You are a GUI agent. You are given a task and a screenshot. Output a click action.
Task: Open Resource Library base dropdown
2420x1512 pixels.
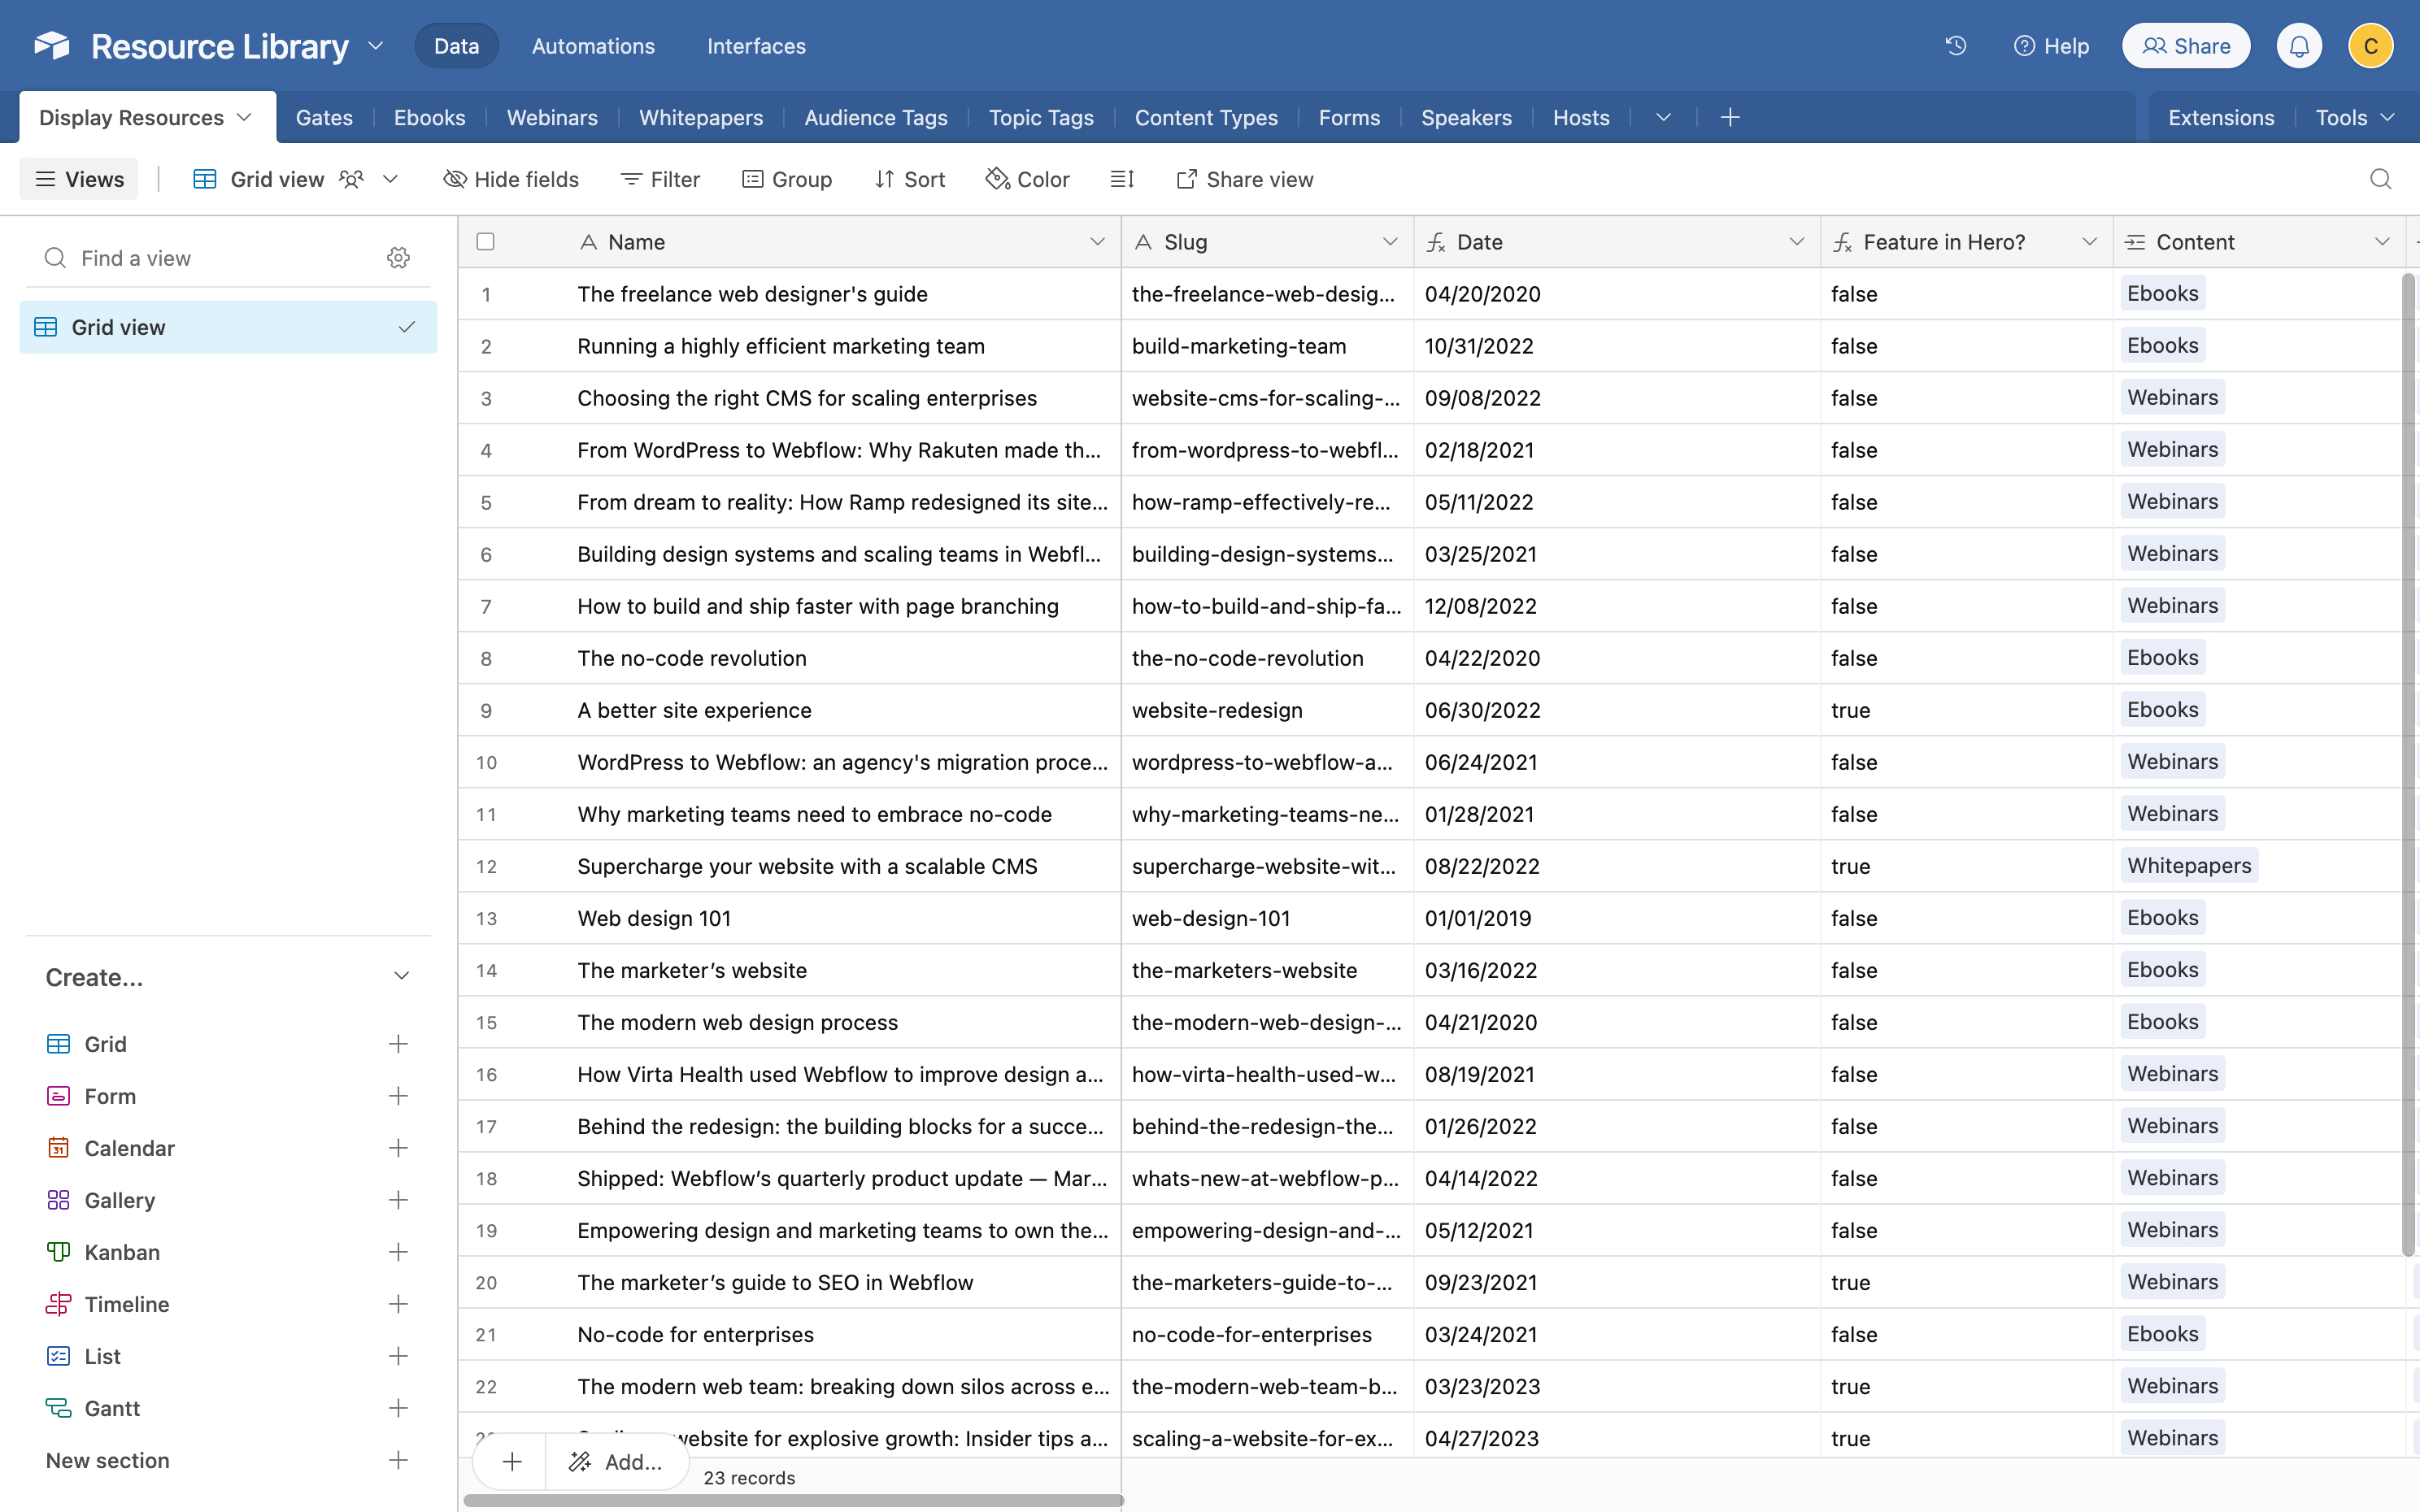pos(376,46)
